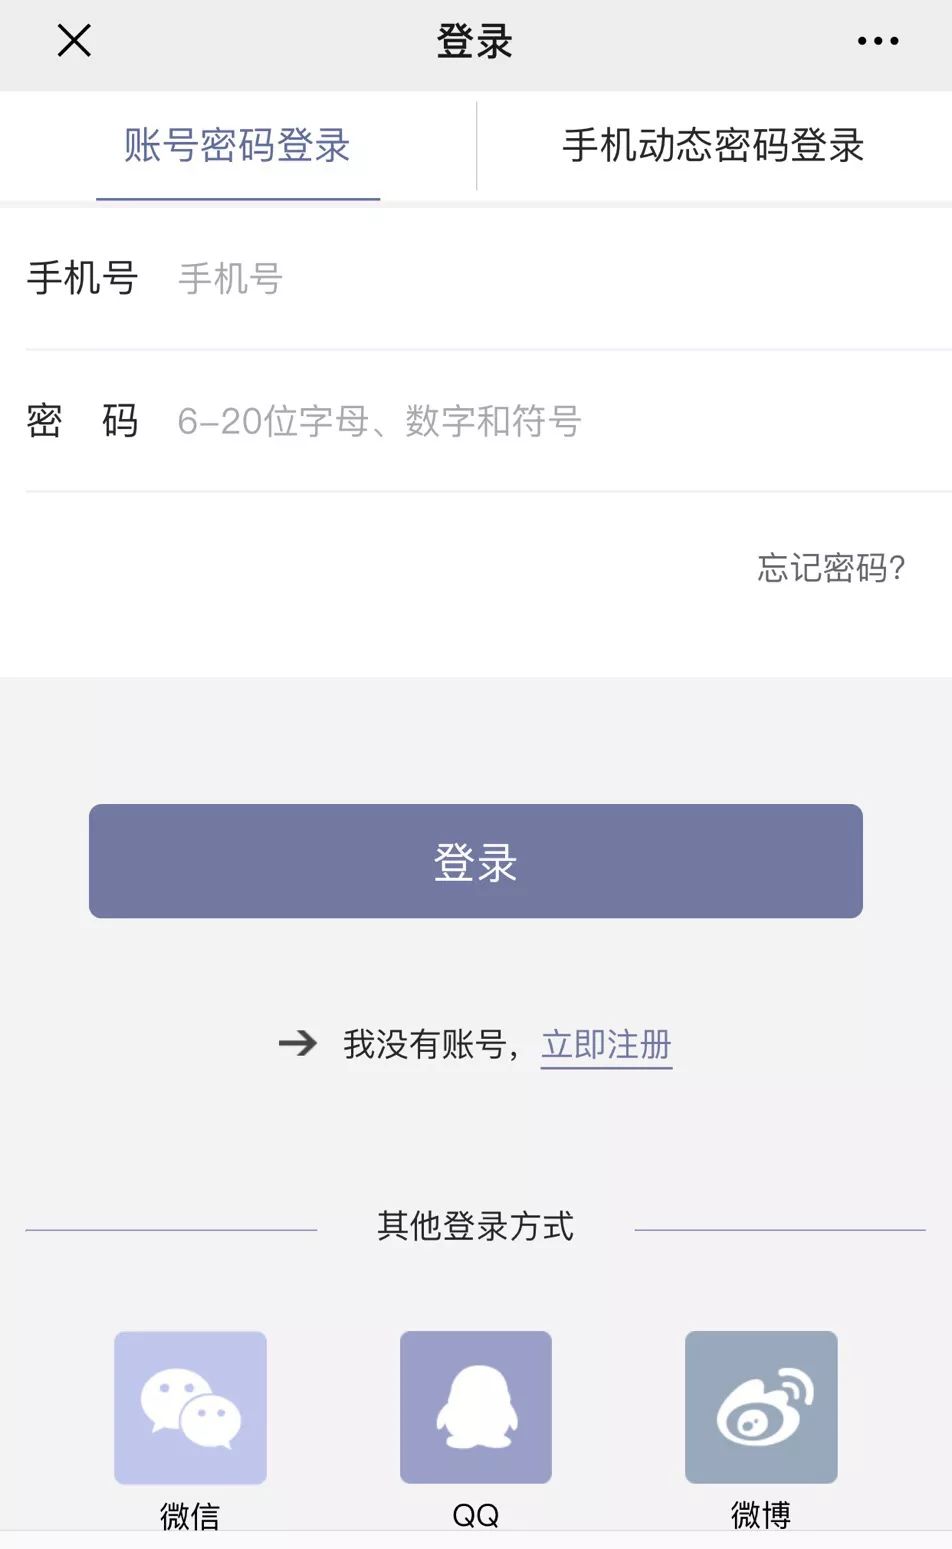Tap the 其他登录方式 section heading
The height and width of the screenshot is (1549, 952).
tap(476, 1226)
